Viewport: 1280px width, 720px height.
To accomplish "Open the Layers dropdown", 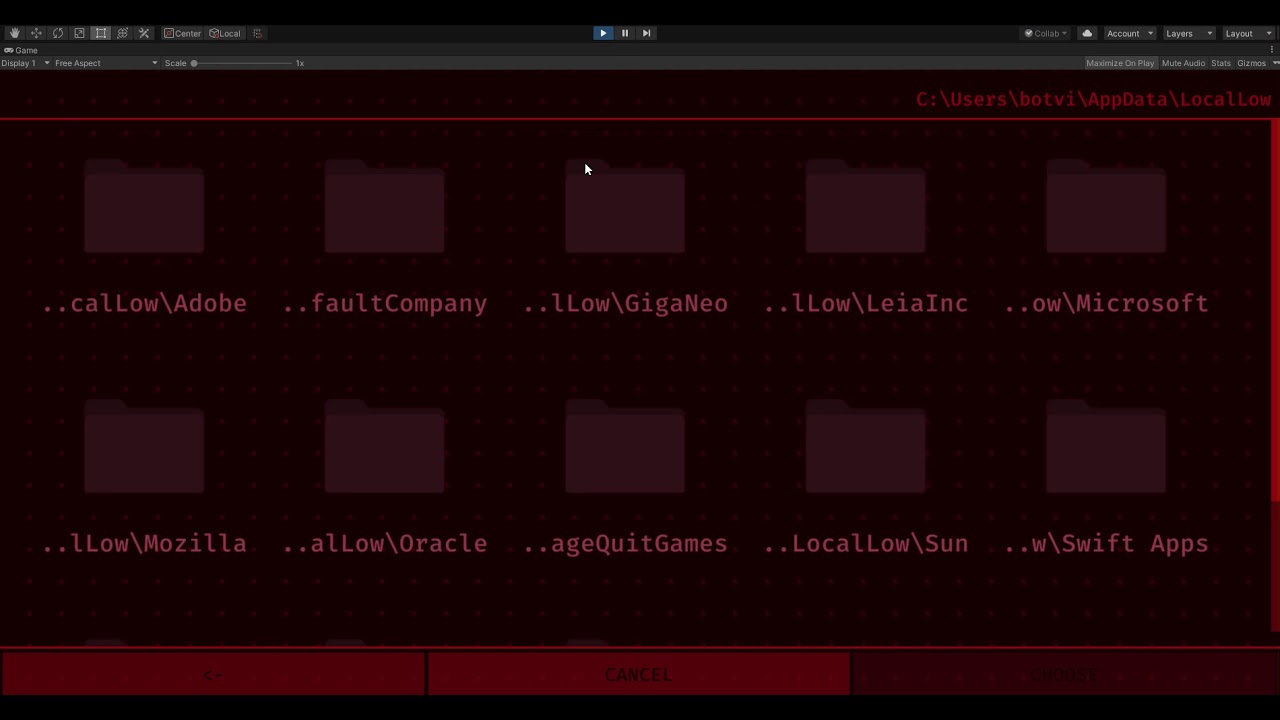I will coord(1189,33).
